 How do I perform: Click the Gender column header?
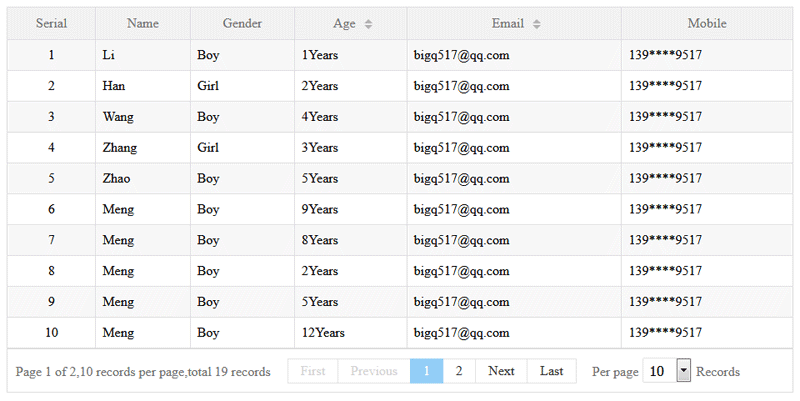(x=243, y=24)
